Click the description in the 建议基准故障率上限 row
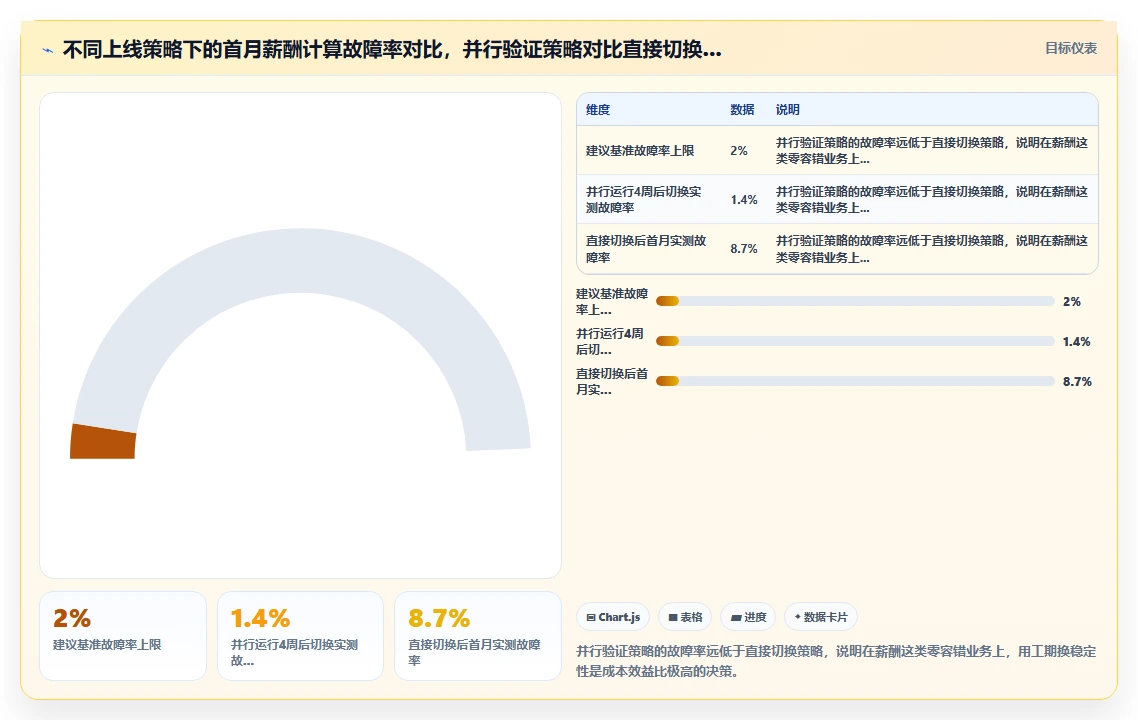This screenshot has width=1138, height=720. click(x=932, y=151)
